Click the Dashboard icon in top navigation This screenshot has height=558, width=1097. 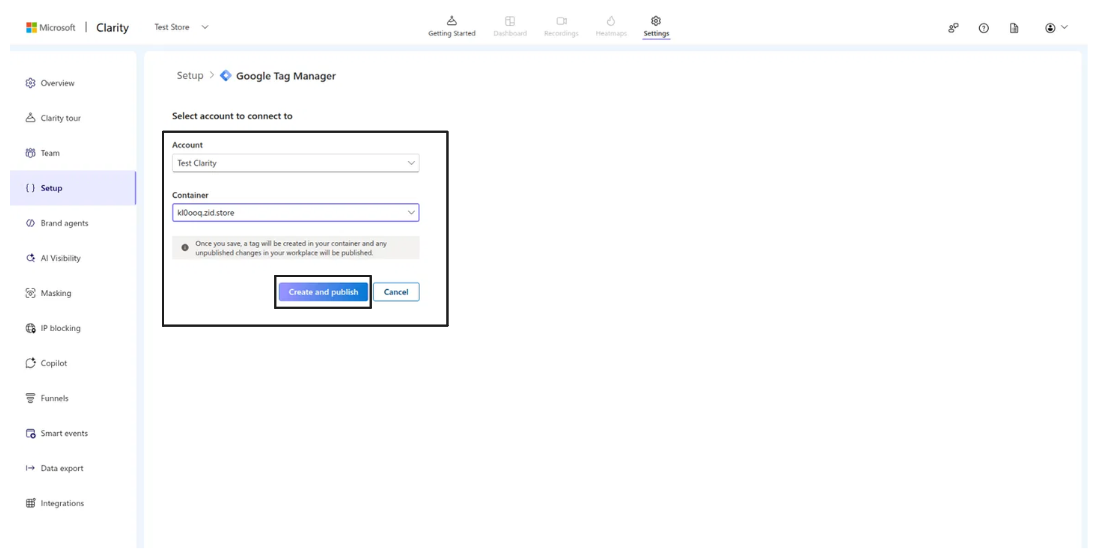click(x=510, y=21)
